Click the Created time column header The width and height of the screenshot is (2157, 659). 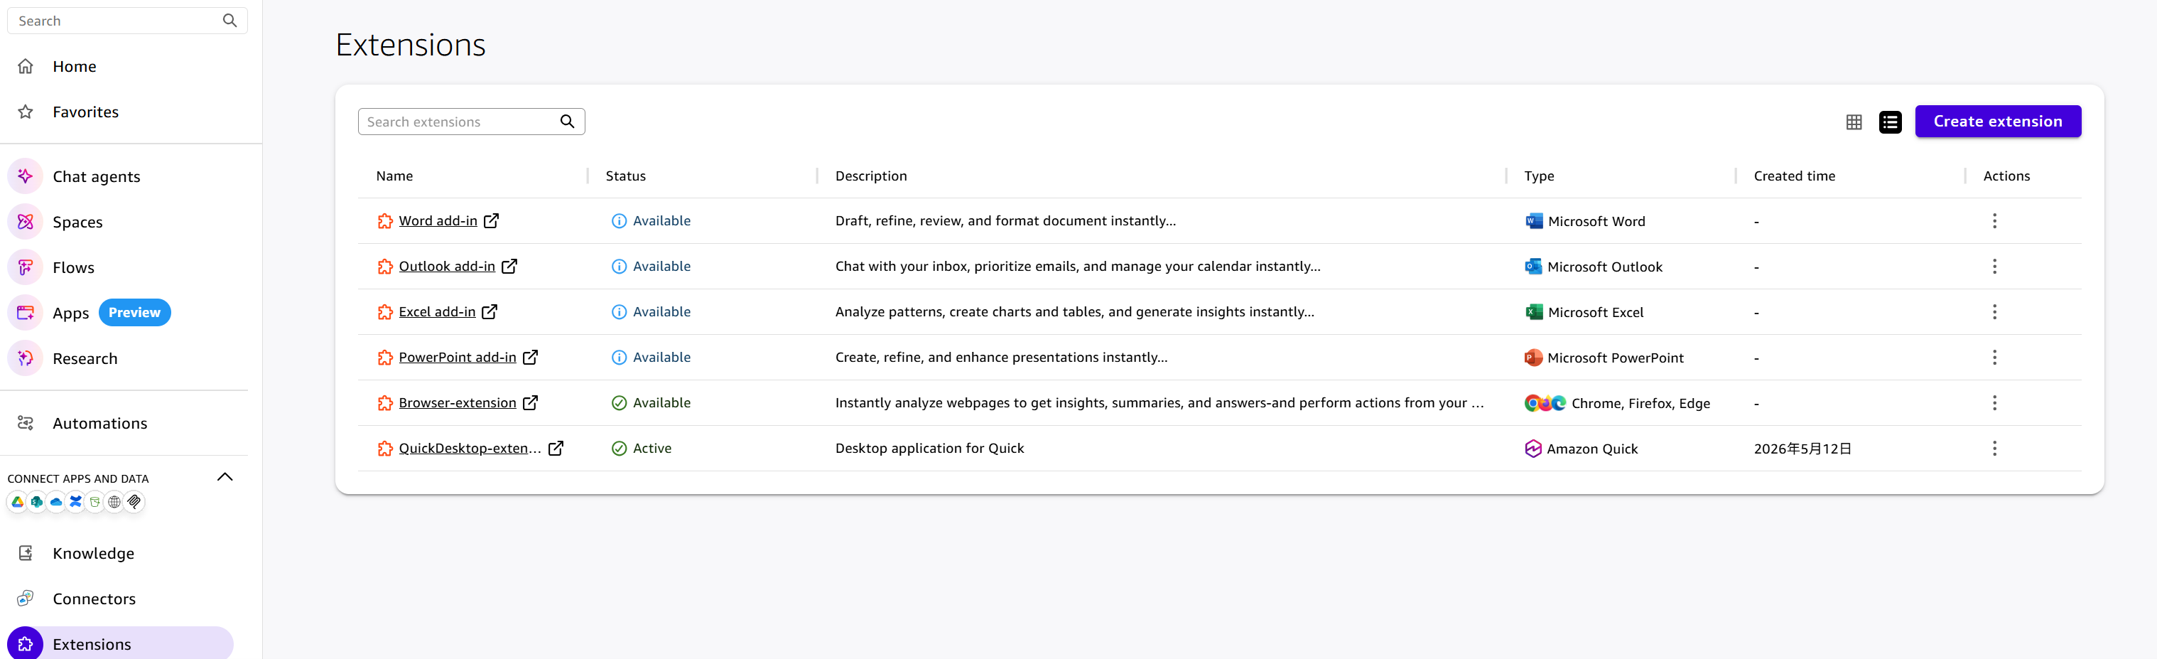point(1794,176)
